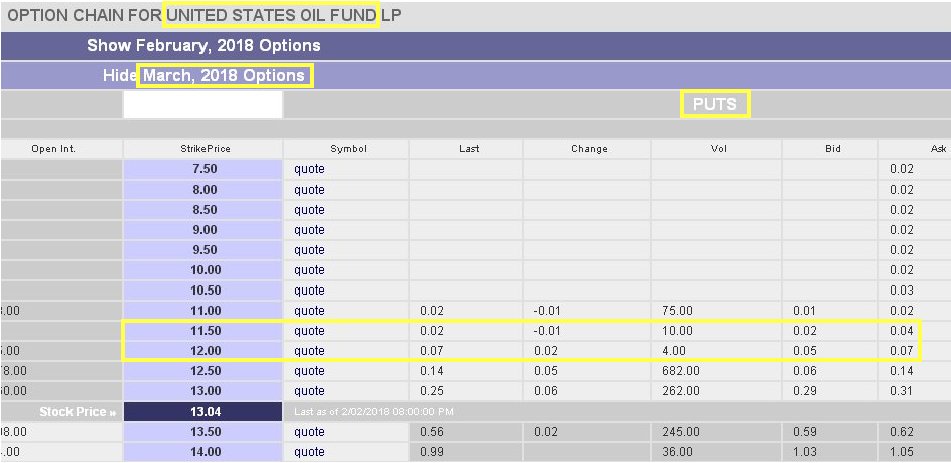Select the 14.00 strike price cell
Viewport: 951px width, 463px height.
[203, 452]
